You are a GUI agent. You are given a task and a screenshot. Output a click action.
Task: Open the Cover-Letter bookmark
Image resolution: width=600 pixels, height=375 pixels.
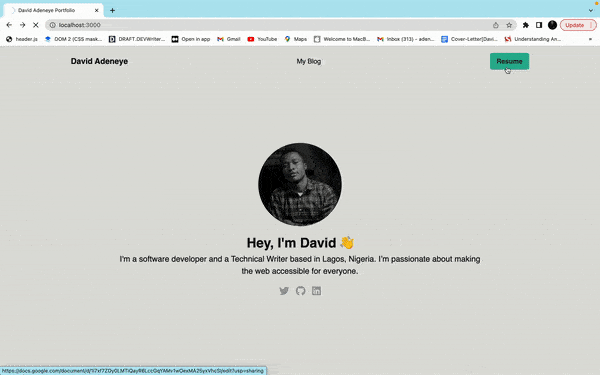pyautogui.click(x=470, y=39)
